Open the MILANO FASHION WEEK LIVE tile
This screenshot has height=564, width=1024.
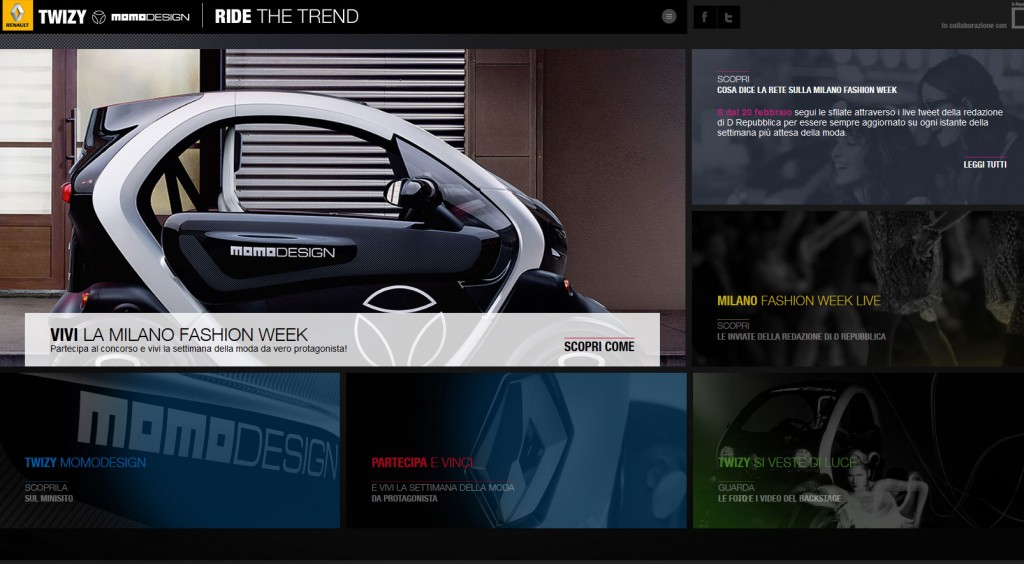click(858, 288)
